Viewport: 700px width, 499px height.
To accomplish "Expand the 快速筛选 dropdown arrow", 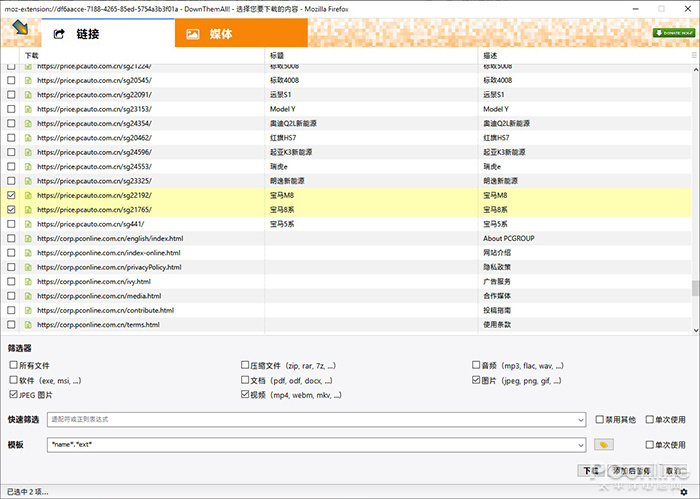I will point(580,420).
